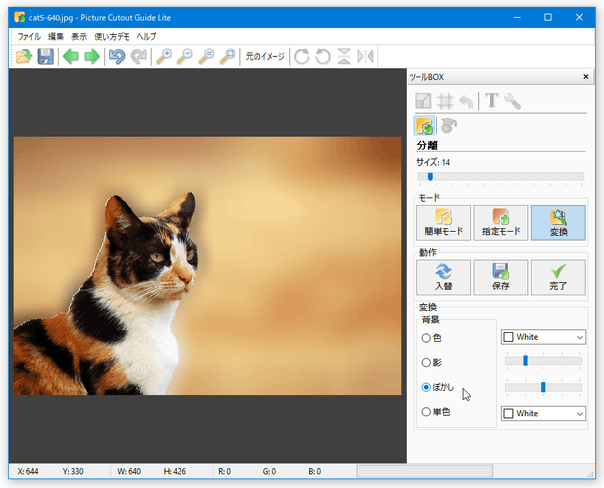Zoom in with the plus magnifier
Viewport: 604px width, 488px height.
coord(164,57)
